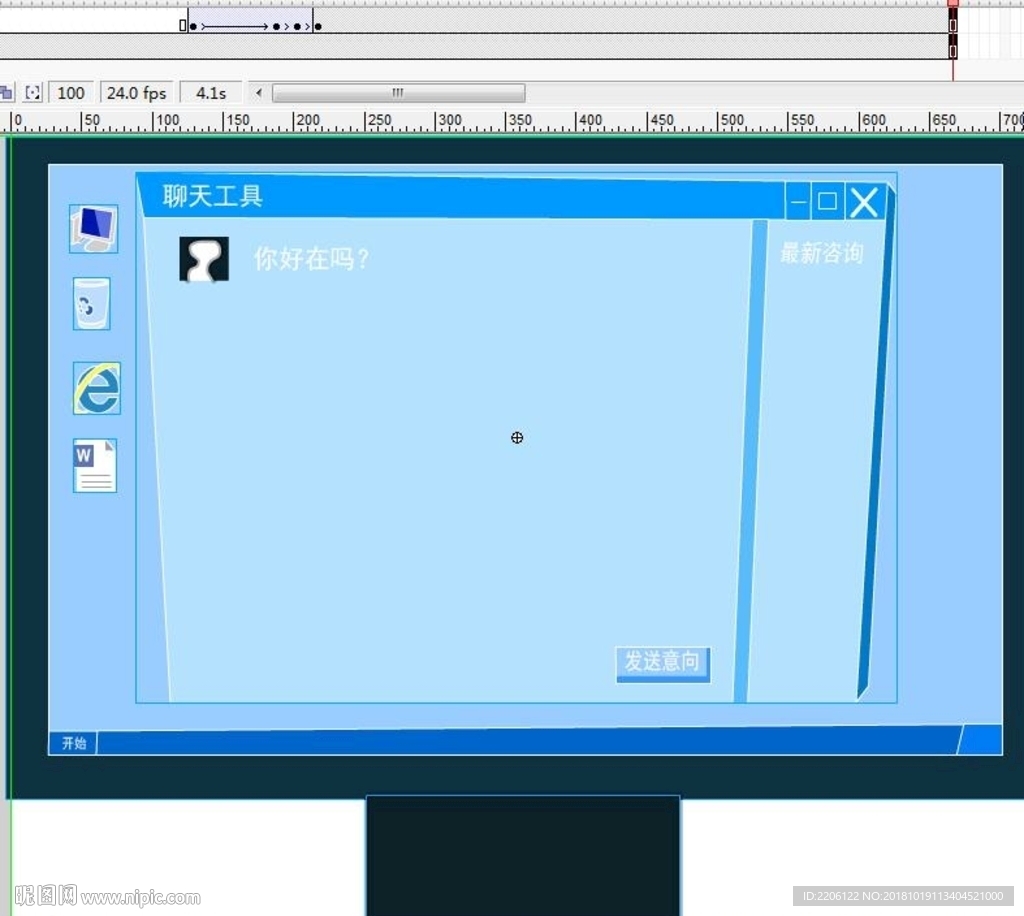The width and height of the screenshot is (1024, 916).
Task: Select the 聊天工具 title bar text
Action: [213, 196]
